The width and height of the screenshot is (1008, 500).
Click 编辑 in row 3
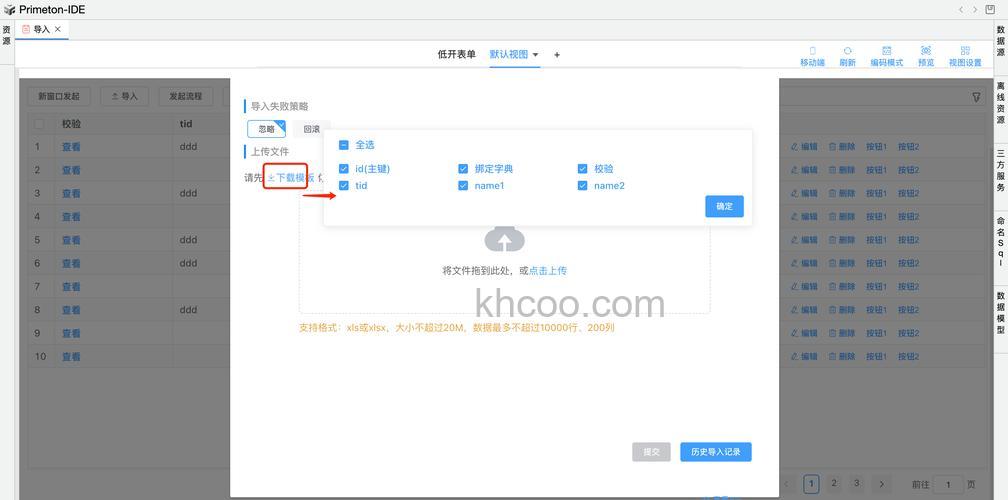804,193
